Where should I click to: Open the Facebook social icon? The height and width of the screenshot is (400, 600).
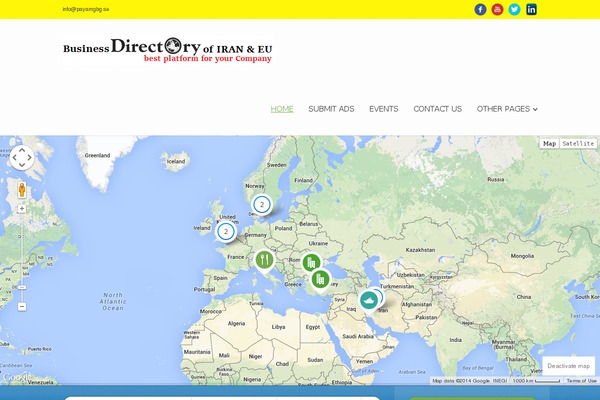(x=480, y=9)
